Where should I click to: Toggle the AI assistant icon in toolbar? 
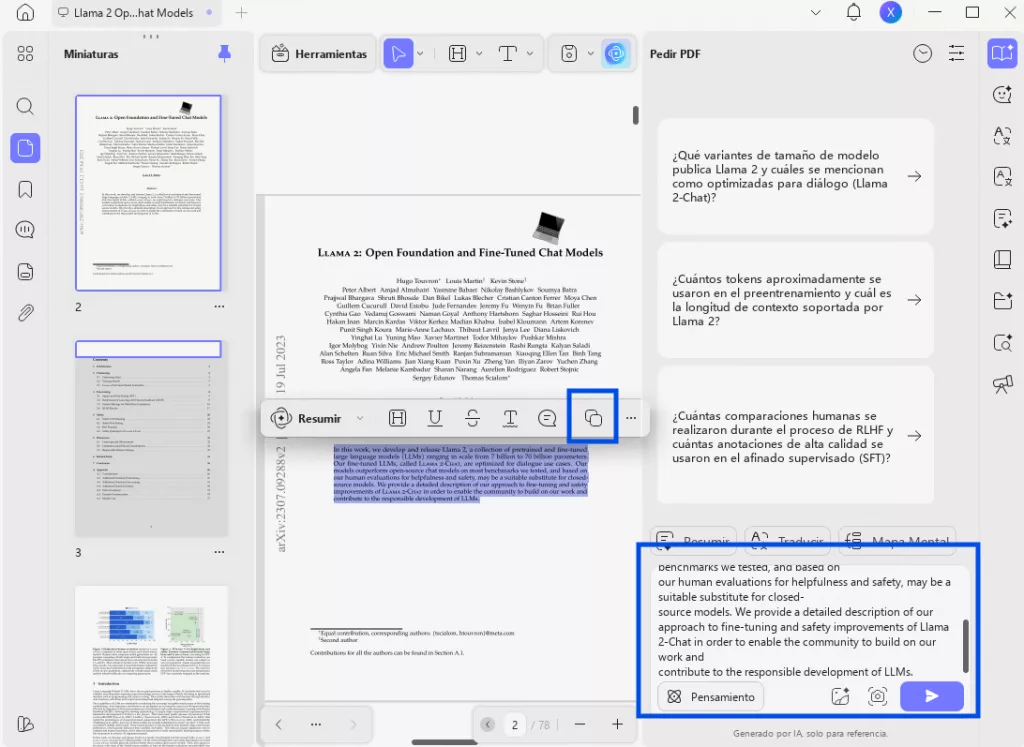point(615,54)
